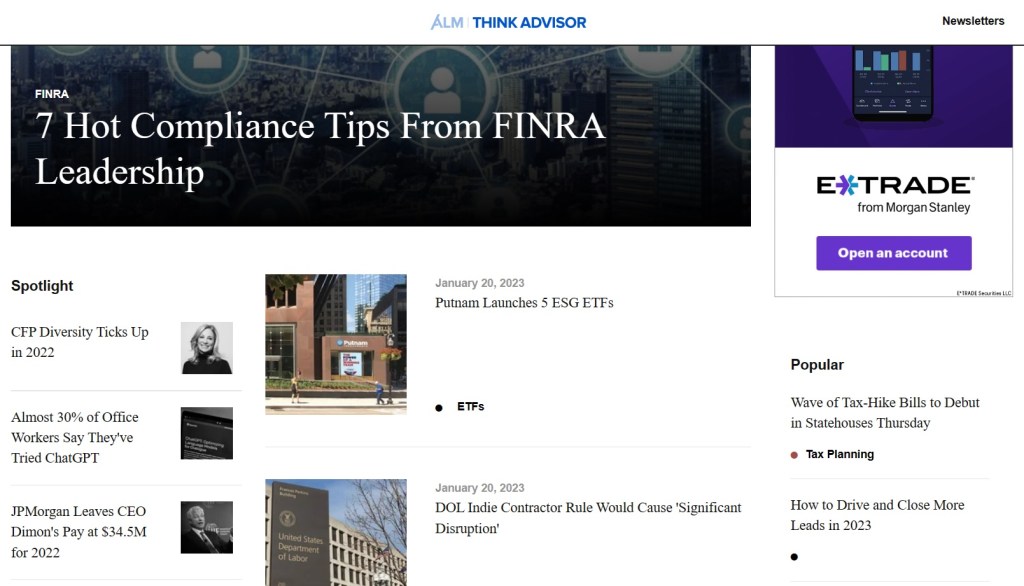This screenshot has height=586, width=1024.
Task: Click the woman portrait thumbnail in Spotlight
Action: pyautogui.click(x=207, y=348)
